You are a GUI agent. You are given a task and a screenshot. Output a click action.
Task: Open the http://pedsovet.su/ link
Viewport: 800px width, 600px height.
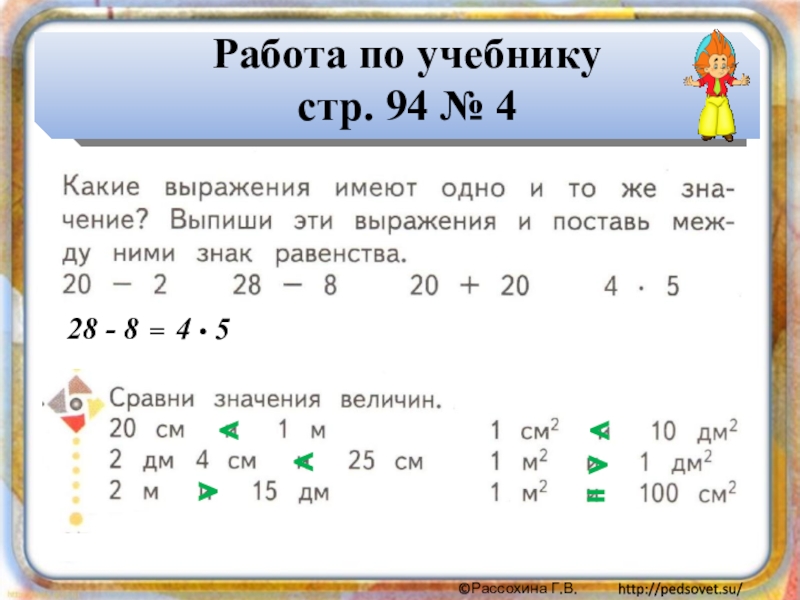pyautogui.click(x=680, y=589)
